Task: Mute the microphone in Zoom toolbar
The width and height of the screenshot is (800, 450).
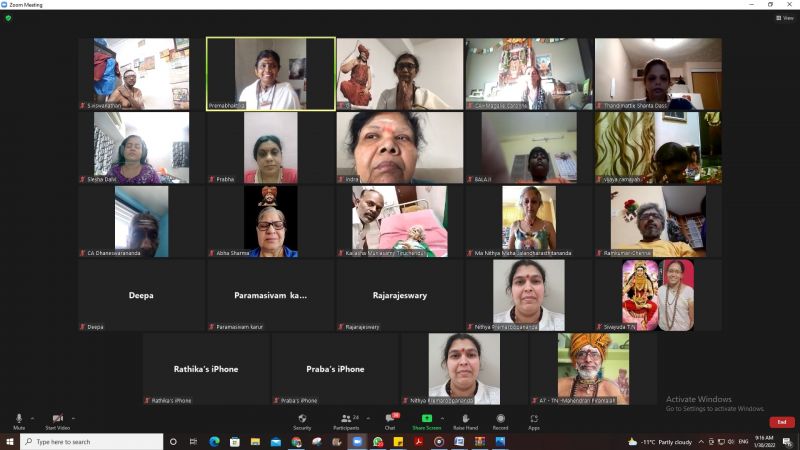Action: [19, 421]
